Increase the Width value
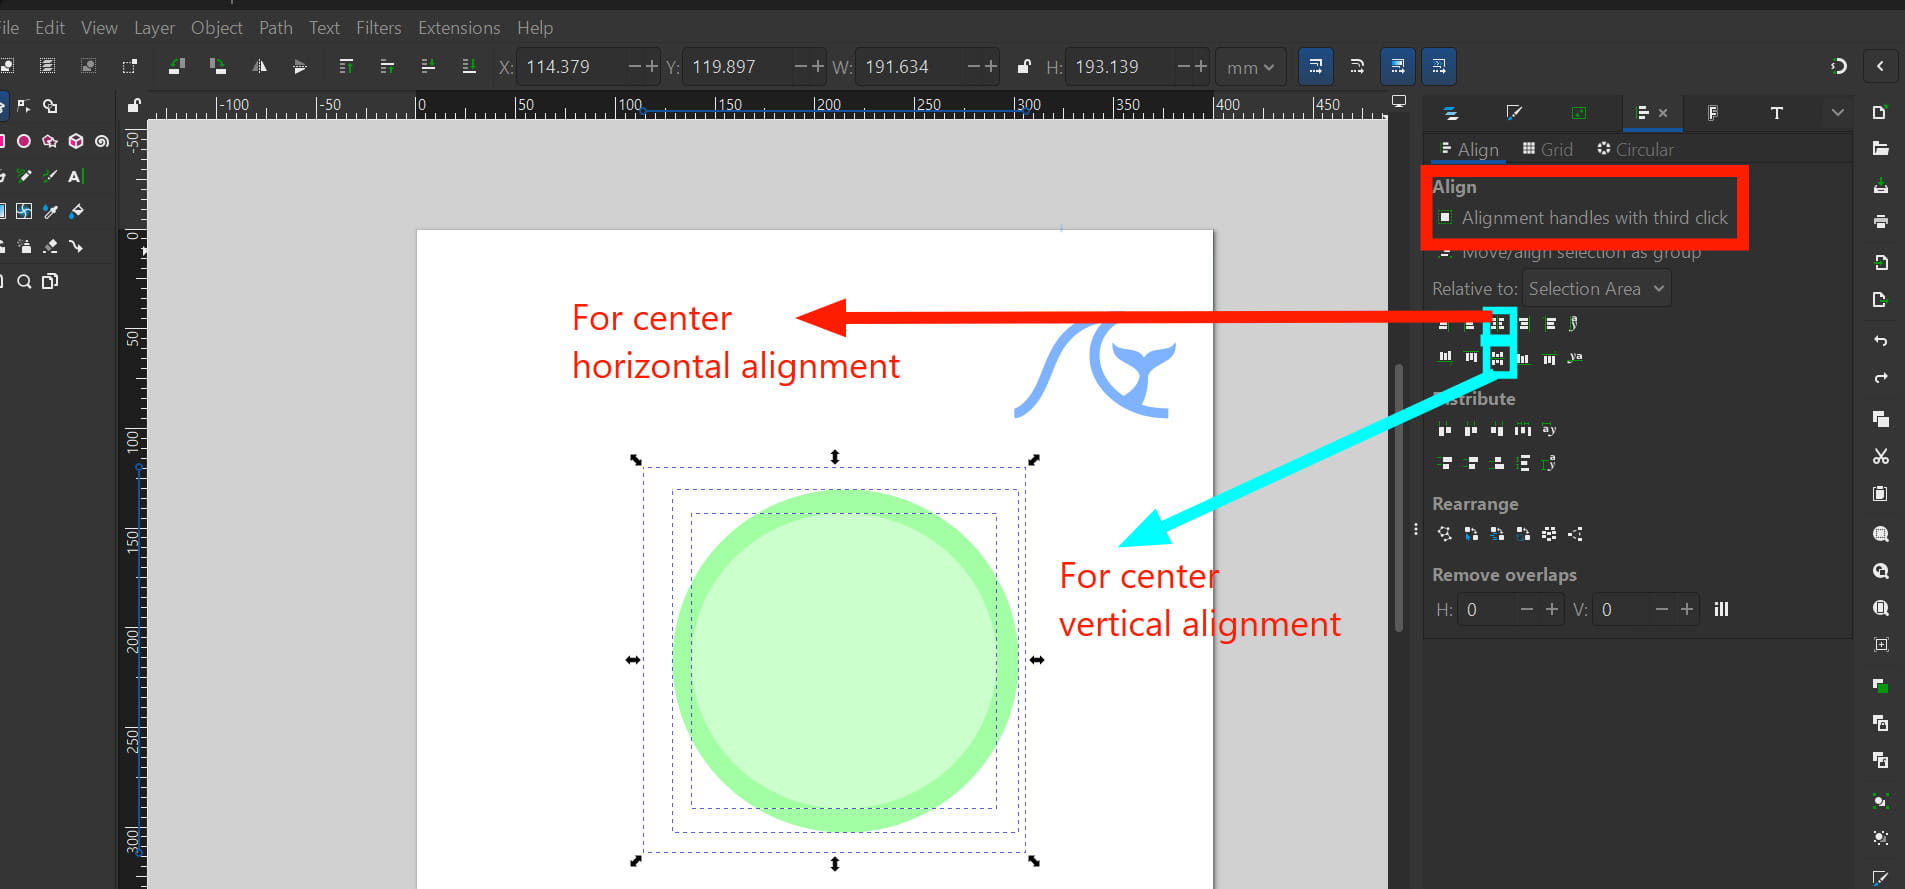 click(991, 67)
